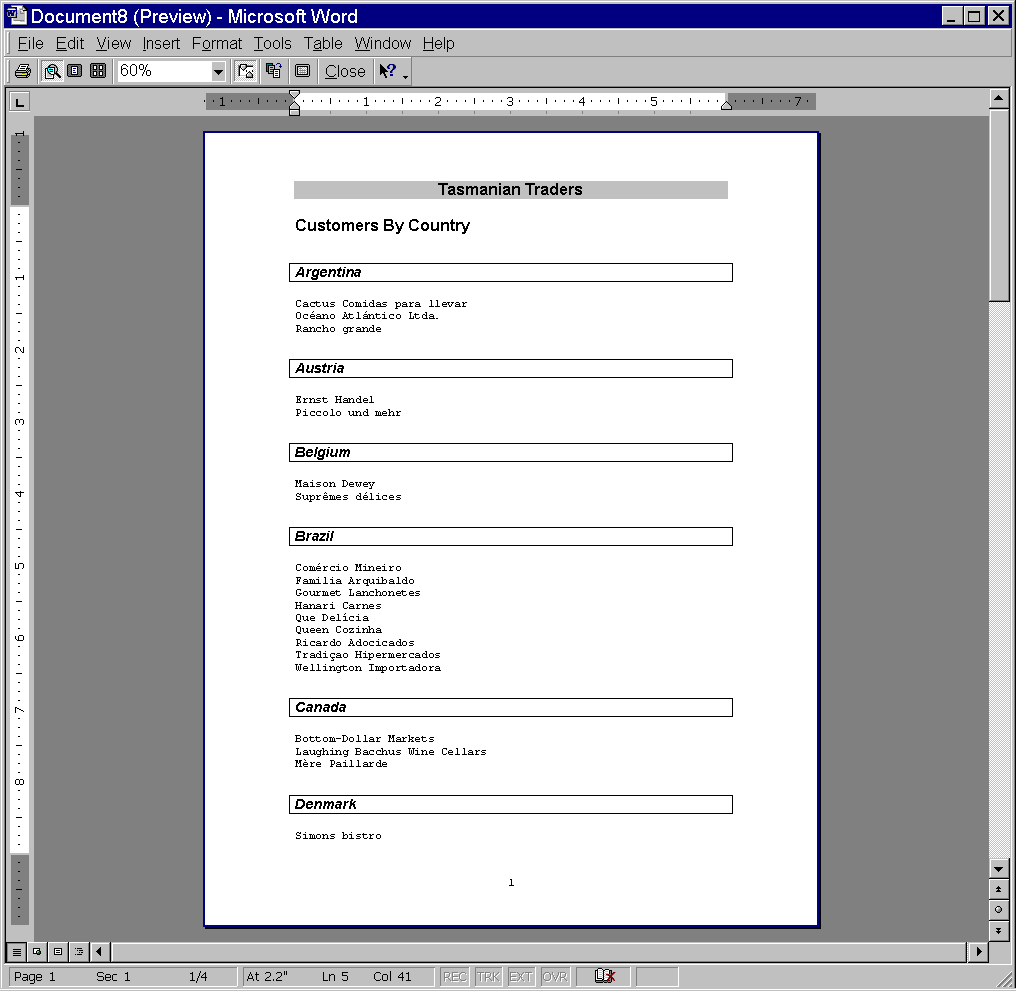The width and height of the screenshot is (1016, 991).
Task: Click the Austria country header box
Action: pyautogui.click(x=511, y=368)
